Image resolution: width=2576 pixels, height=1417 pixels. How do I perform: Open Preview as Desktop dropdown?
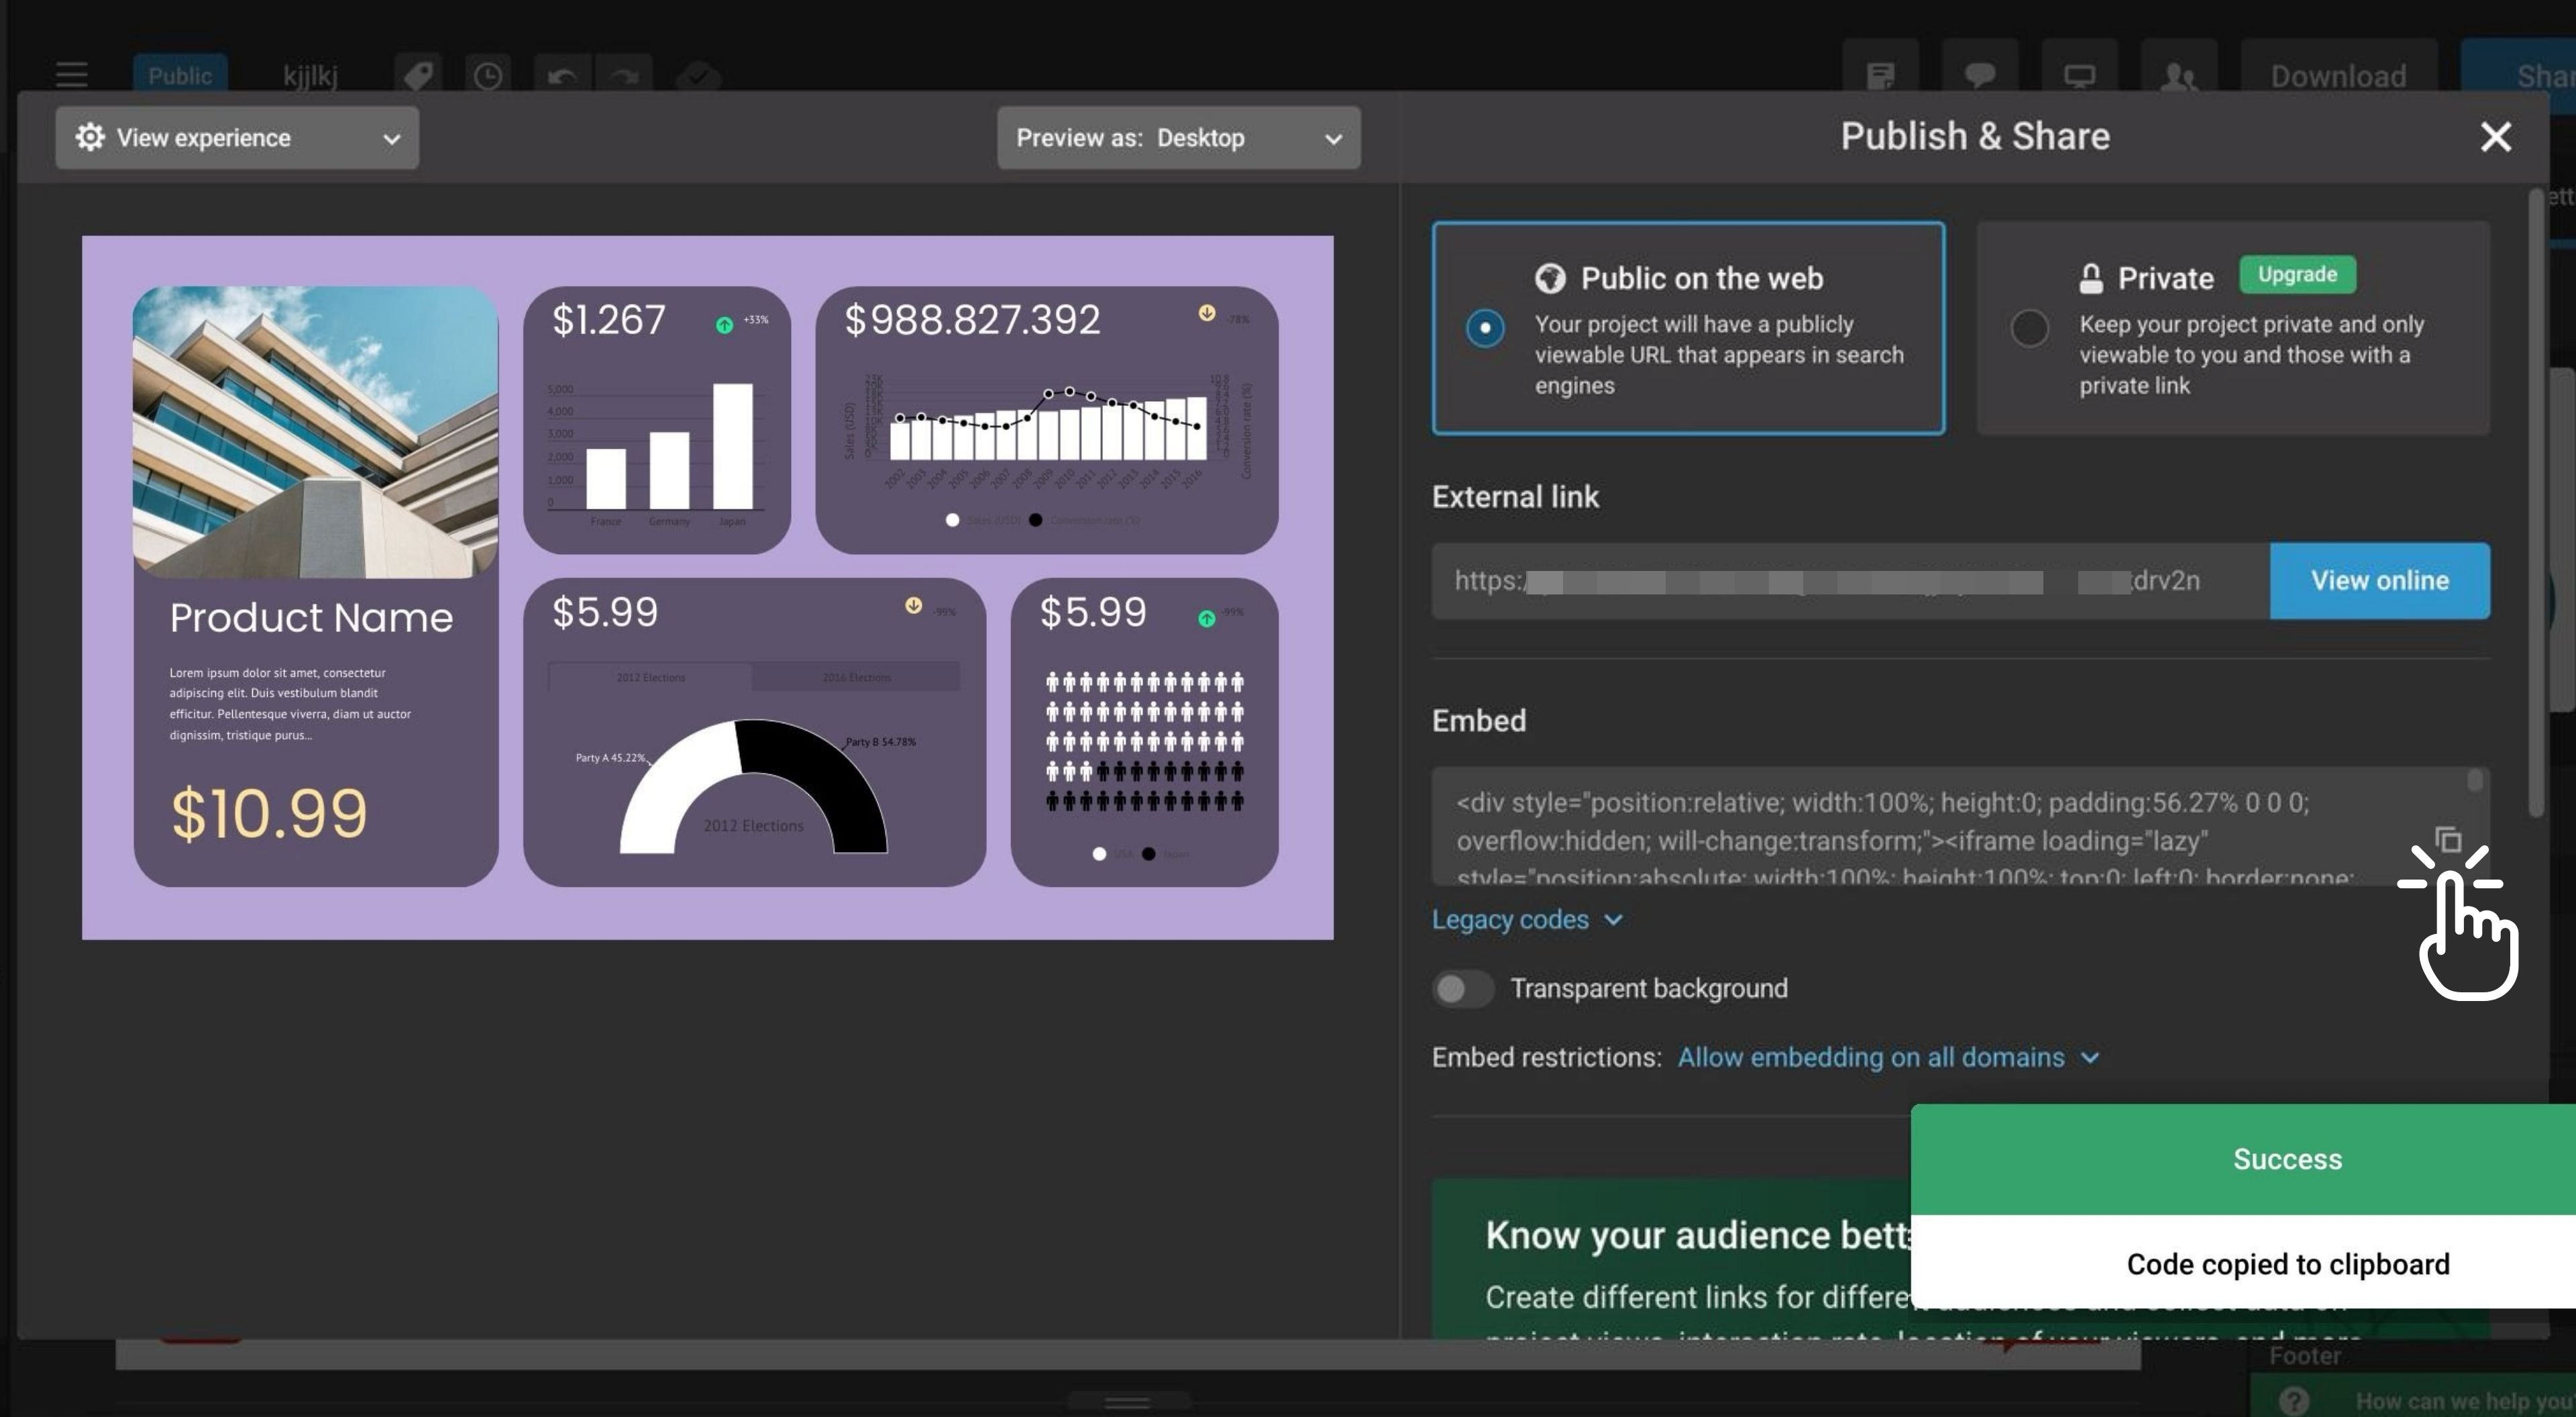coord(1178,138)
